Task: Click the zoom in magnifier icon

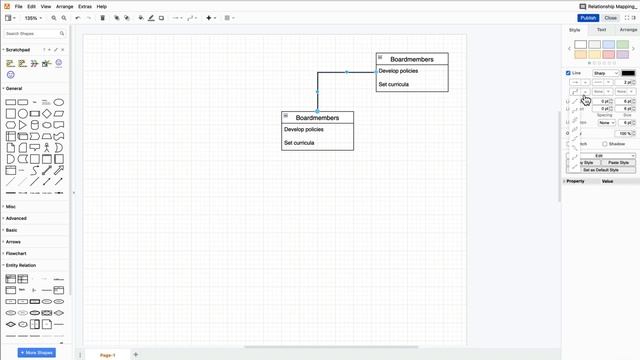Action: 54,18
